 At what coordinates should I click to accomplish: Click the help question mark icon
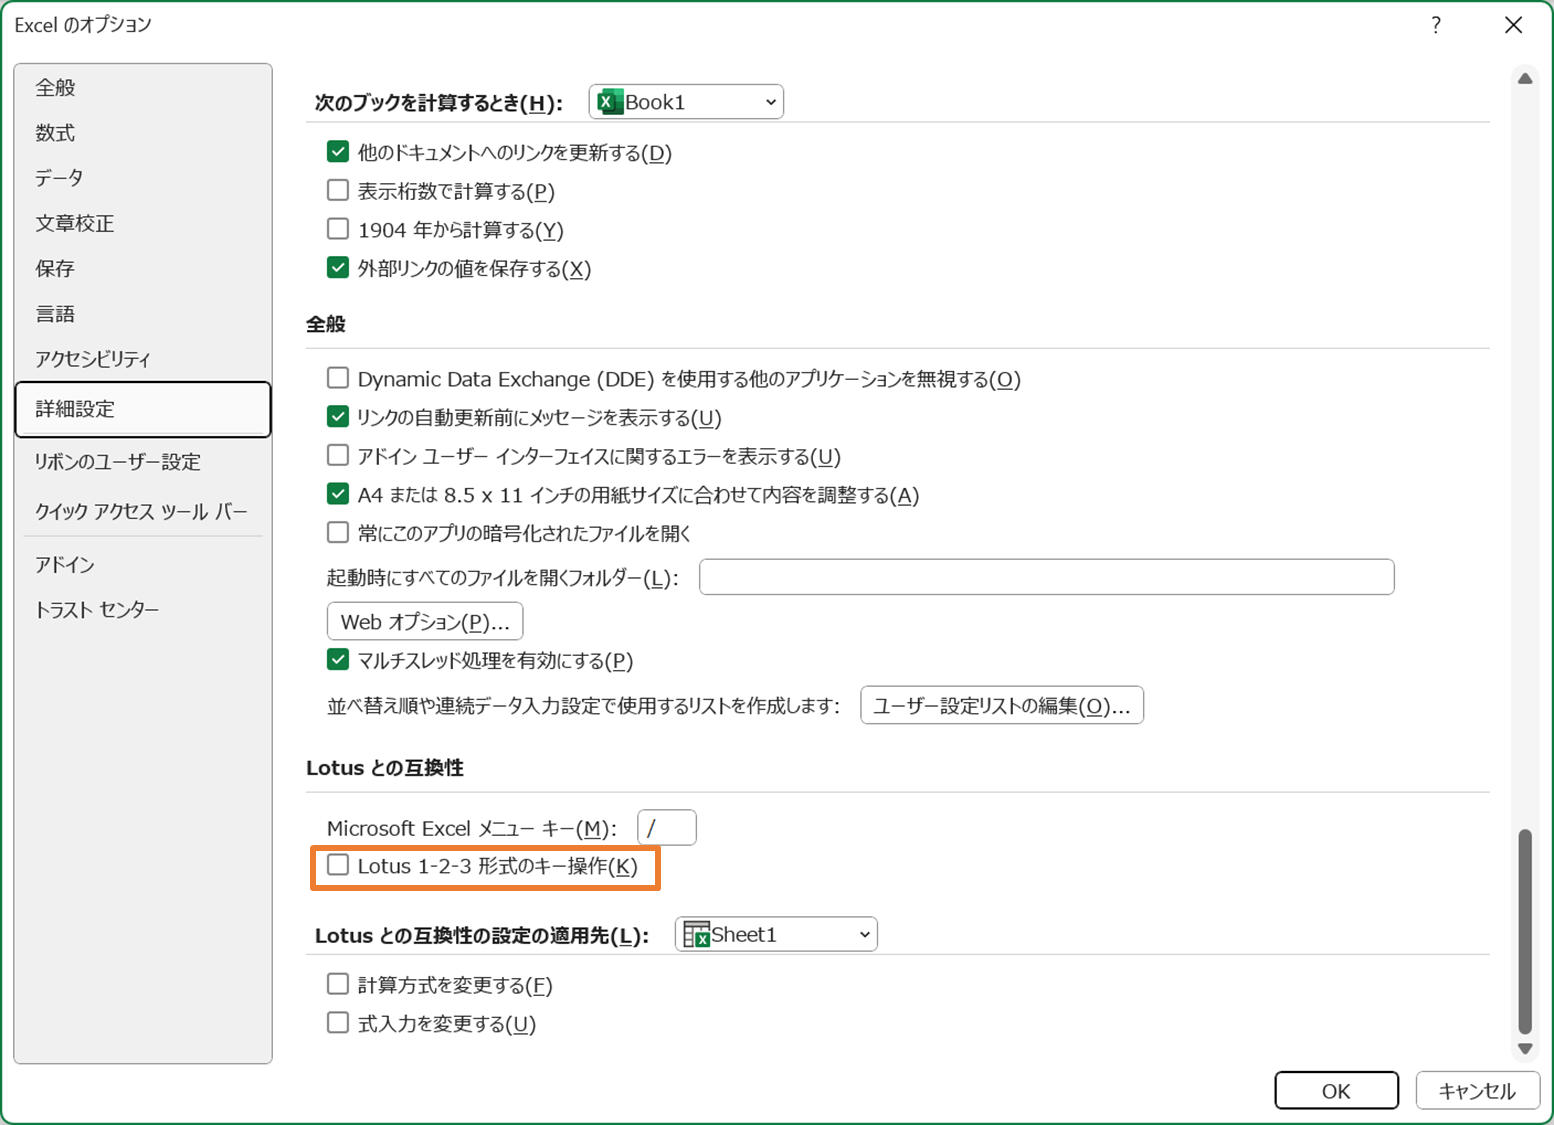pyautogui.click(x=1436, y=25)
